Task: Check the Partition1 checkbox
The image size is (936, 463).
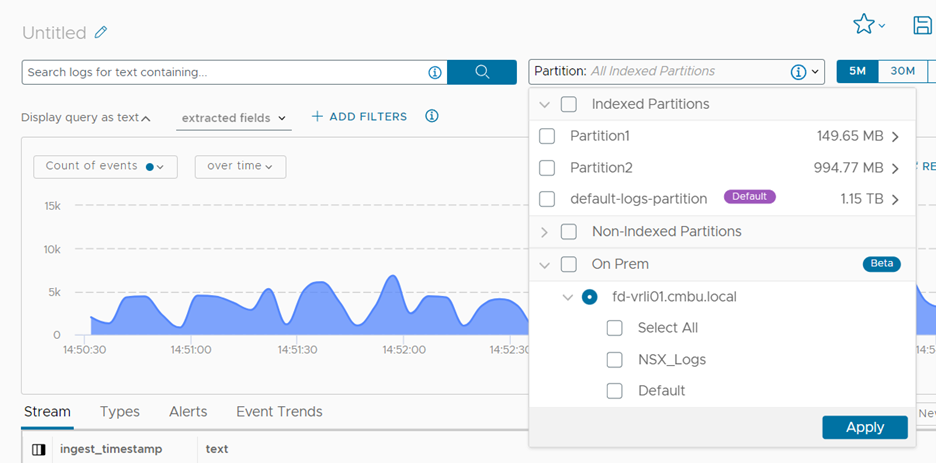Action: 547,136
